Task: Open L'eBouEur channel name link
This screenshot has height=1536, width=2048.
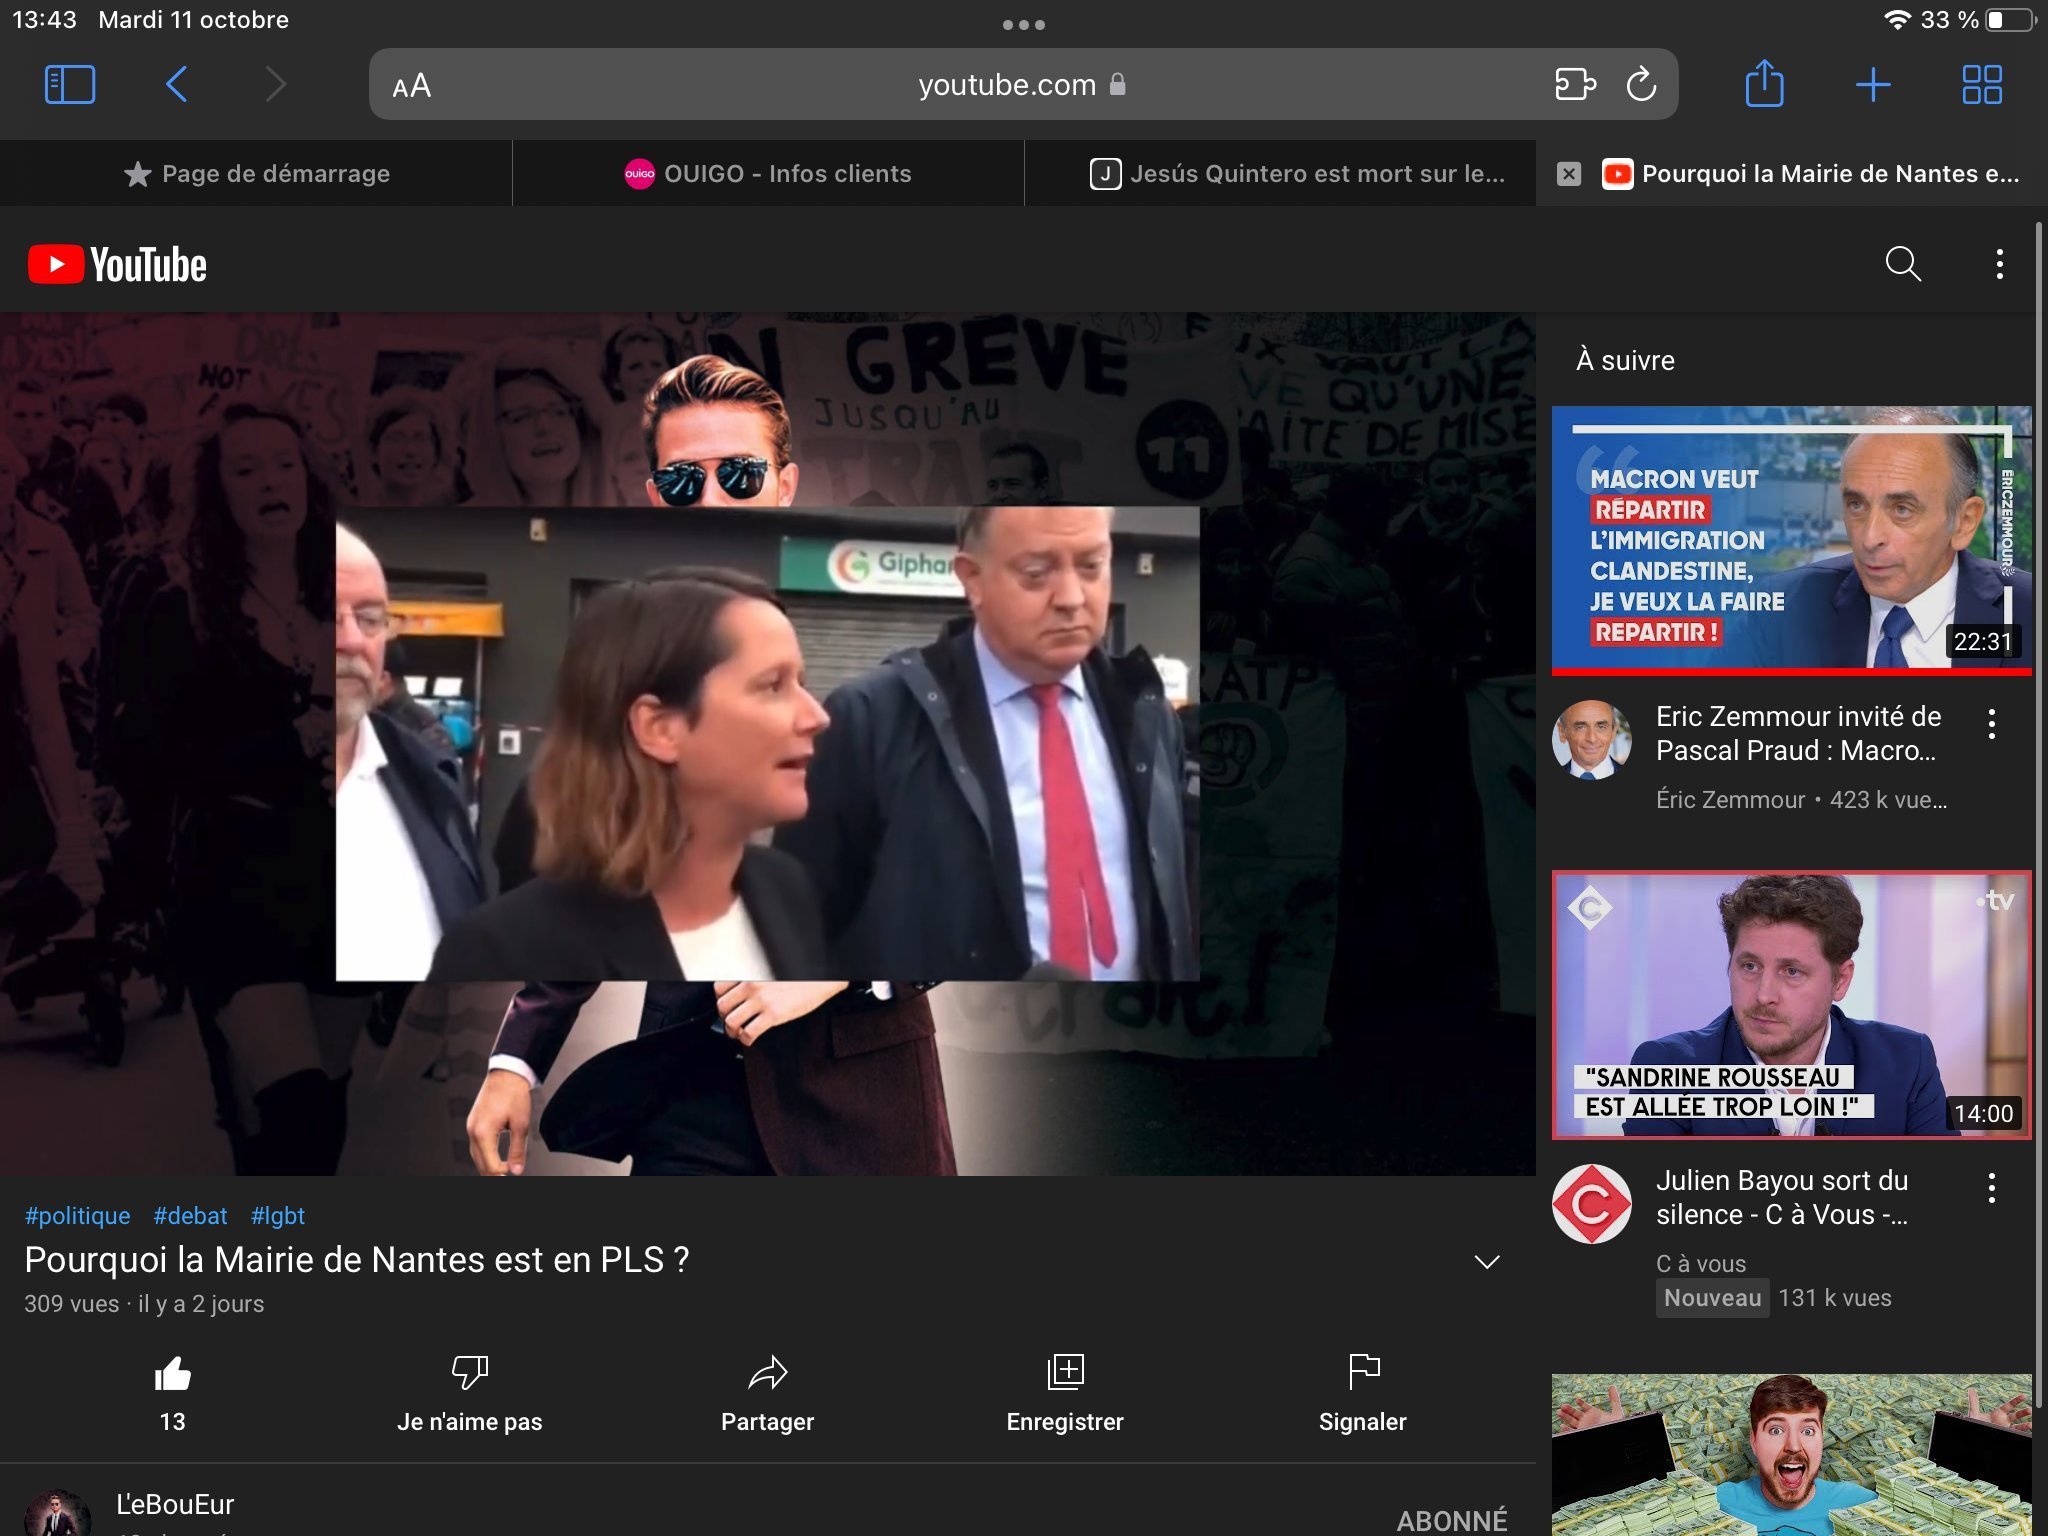Action: [175, 1504]
